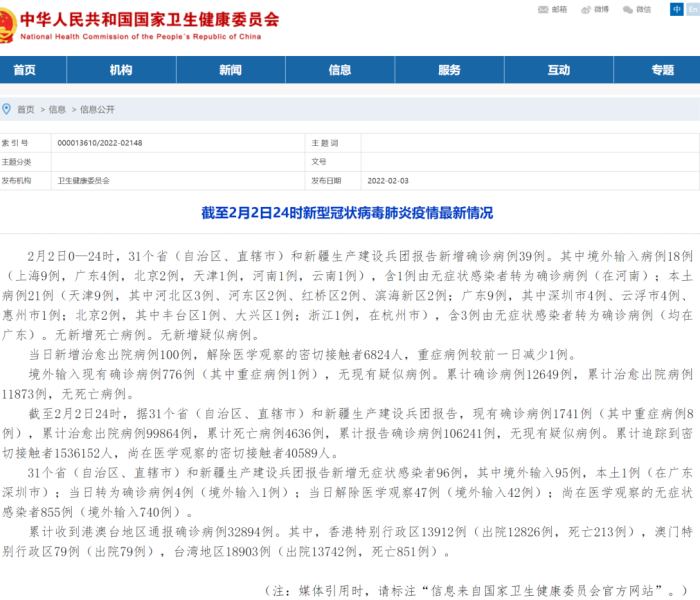Image resolution: width=700 pixels, height=600 pixels.
Task: Go to 信息公开 in breadcrumb
Action: (x=97, y=109)
